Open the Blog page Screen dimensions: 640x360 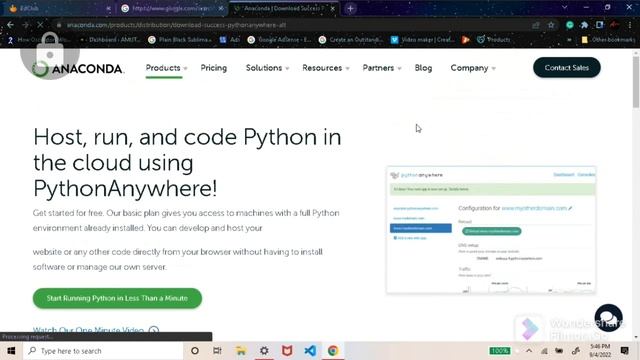coord(423,68)
